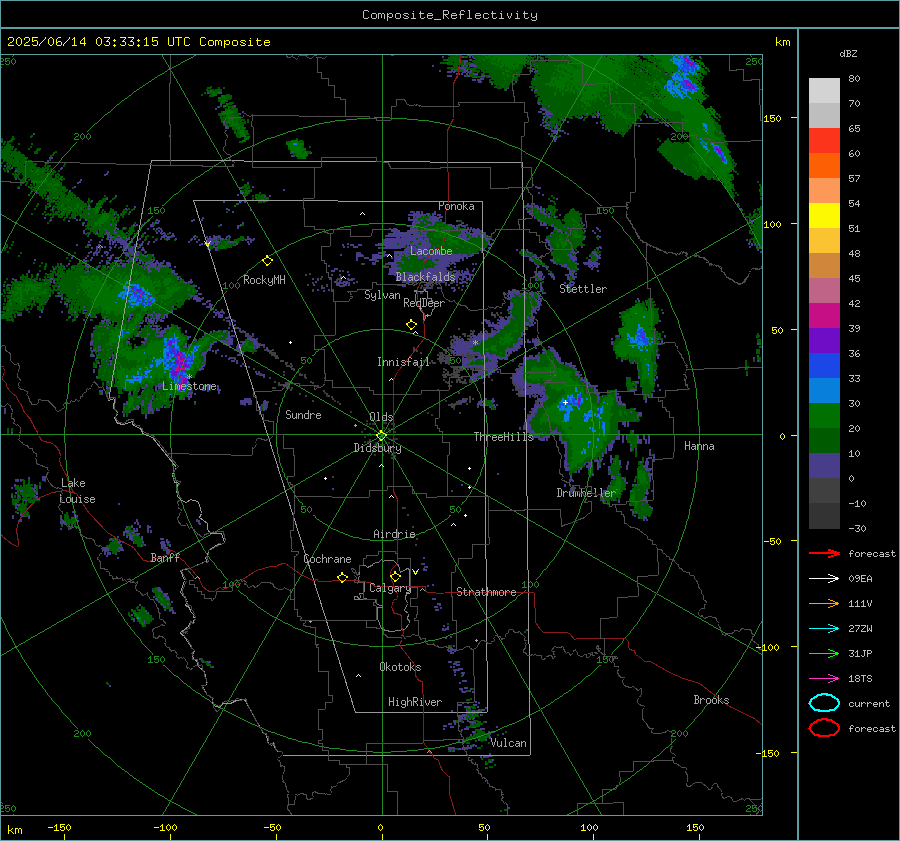900x841 pixels.
Task: Click the Sylvan label
Action: coord(382,295)
